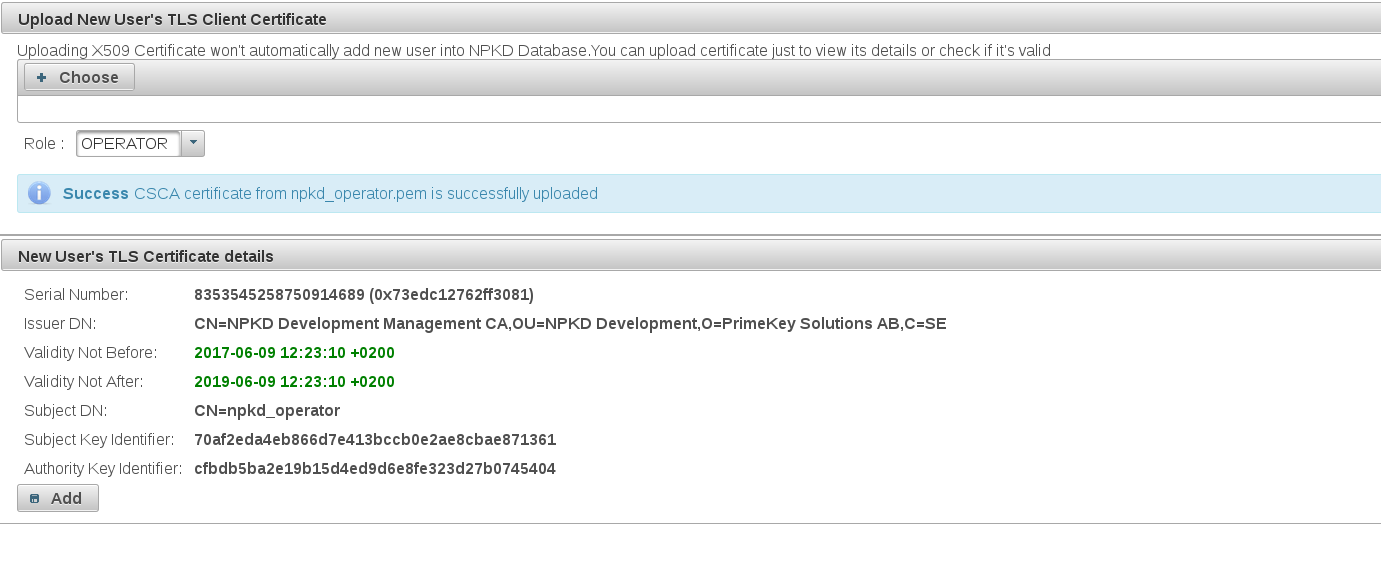This screenshot has width=1381, height=581.
Task: Click the Subject Key Identifier hash value
Action: (x=375, y=440)
